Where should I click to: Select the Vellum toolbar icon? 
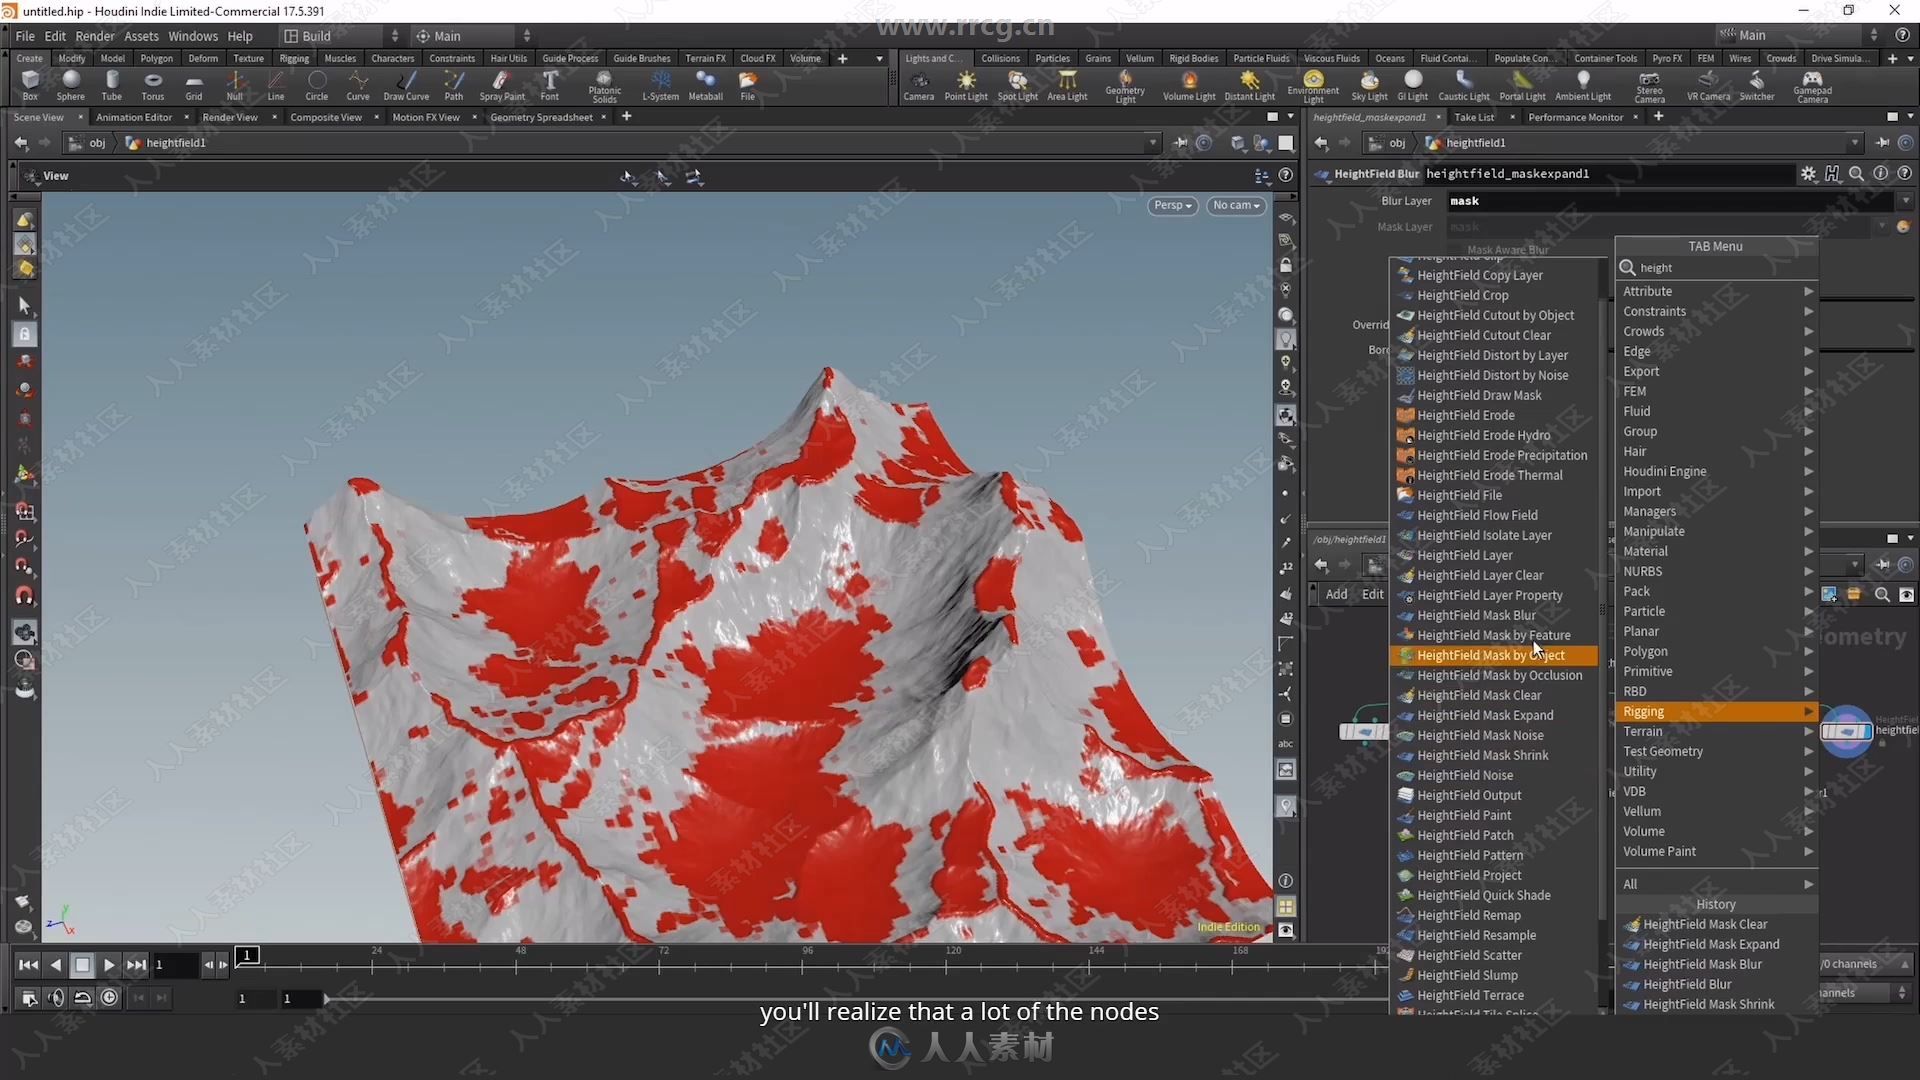[1138, 57]
